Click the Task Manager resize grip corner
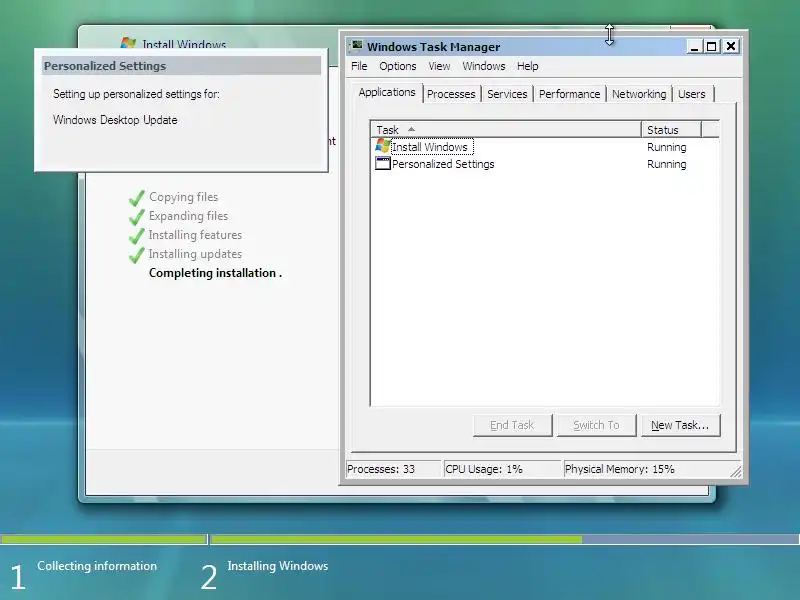The height and width of the screenshot is (600, 800). [735, 471]
